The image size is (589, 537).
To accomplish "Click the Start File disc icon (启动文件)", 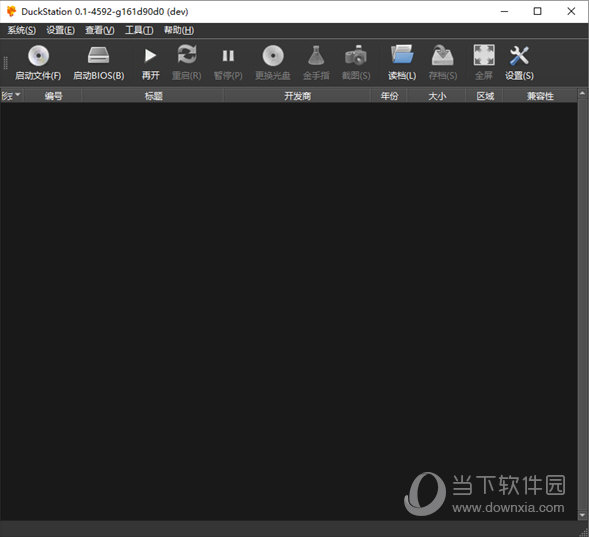I will pyautogui.click(x=38, y=56).
